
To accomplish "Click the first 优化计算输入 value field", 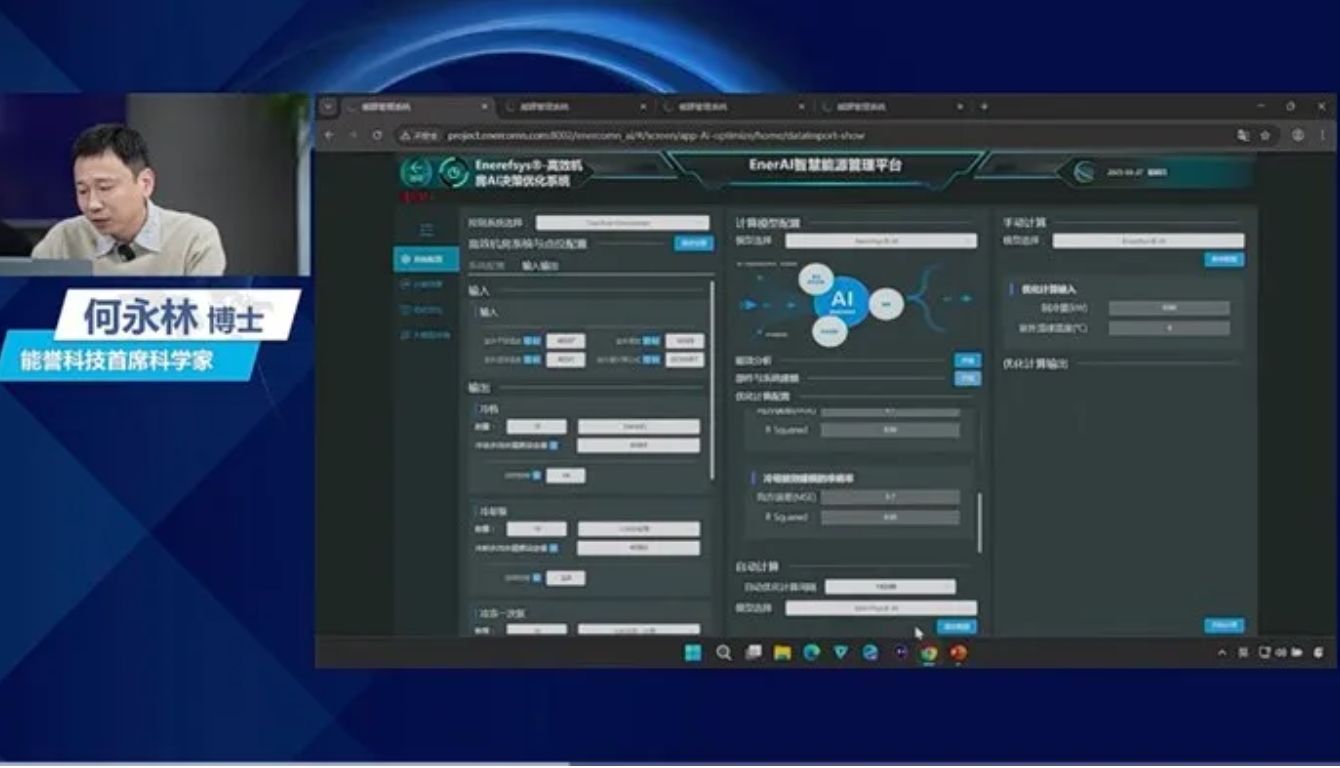I will [1169, 309].
